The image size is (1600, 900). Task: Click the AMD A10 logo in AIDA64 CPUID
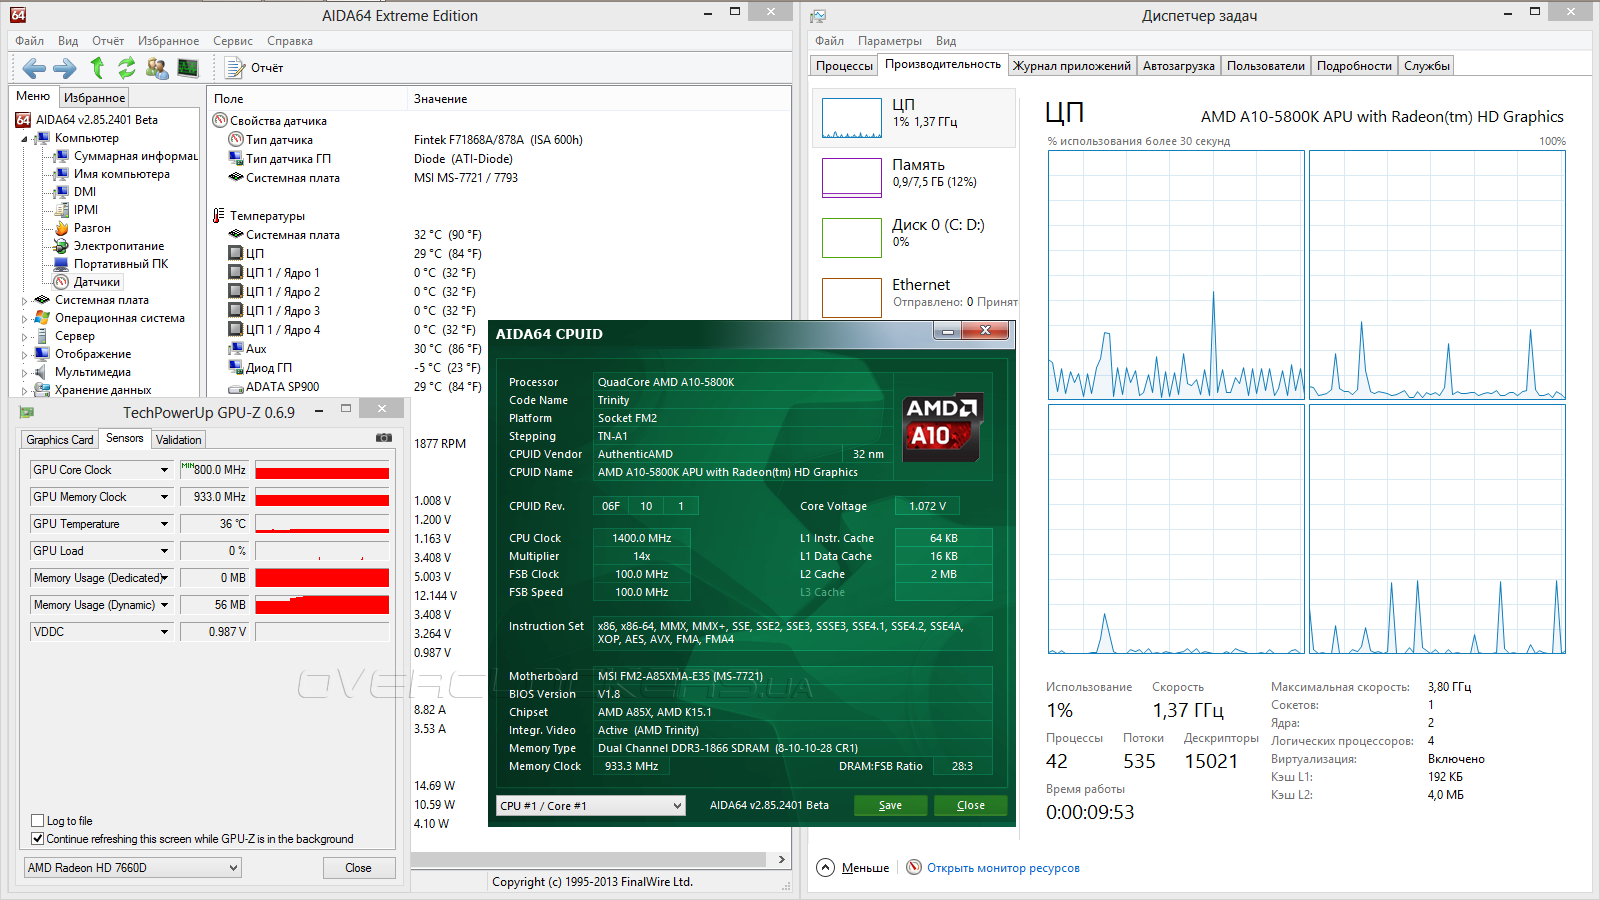pyautogui.click(x=942, y=426)
